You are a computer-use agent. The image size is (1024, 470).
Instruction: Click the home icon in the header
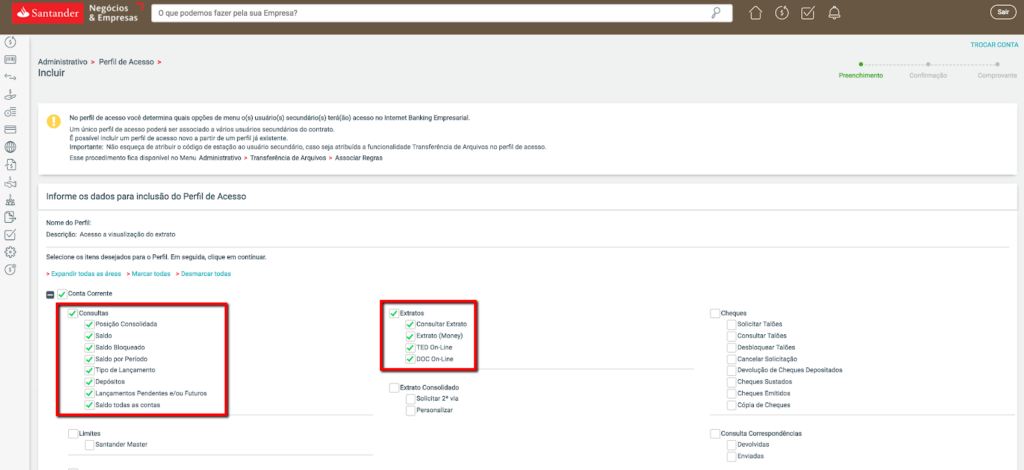click(x=755, y=13)
